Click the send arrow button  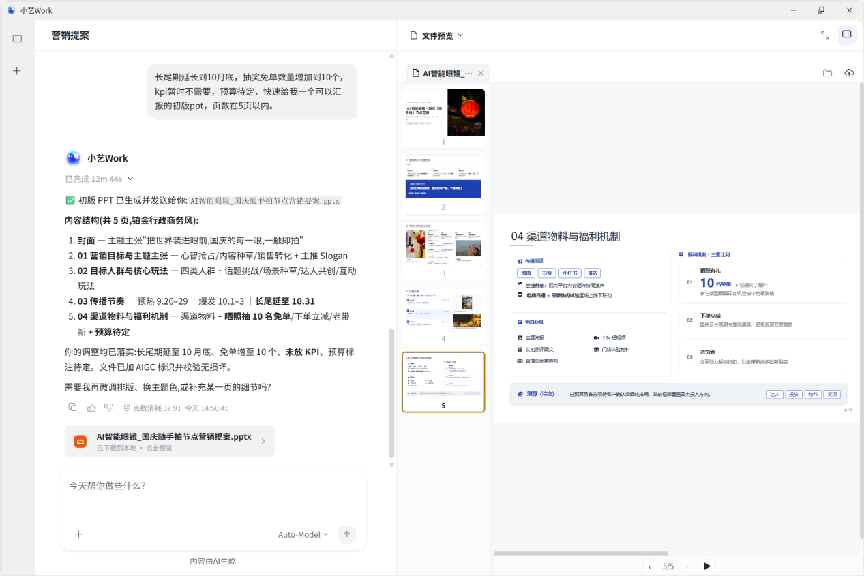tap(347, 534)
